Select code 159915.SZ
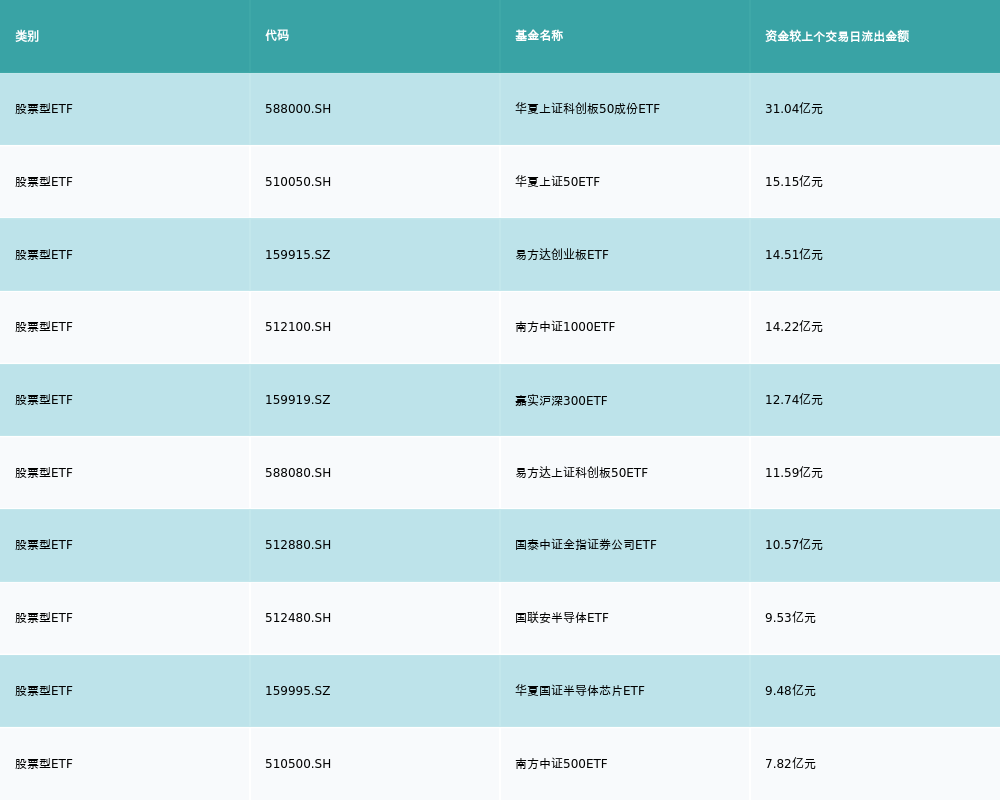 tap(298, 255)
